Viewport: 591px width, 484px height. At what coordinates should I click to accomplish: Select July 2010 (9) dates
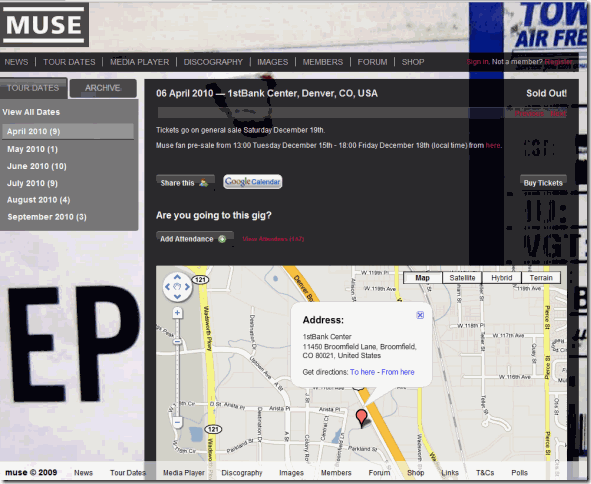pos(32,183)
